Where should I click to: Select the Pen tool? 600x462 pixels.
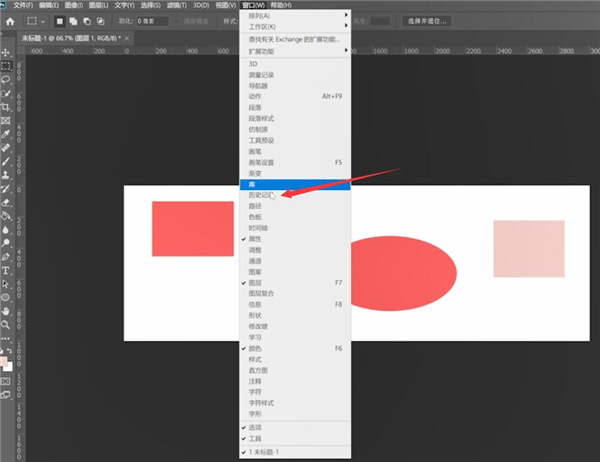point(6,257)
